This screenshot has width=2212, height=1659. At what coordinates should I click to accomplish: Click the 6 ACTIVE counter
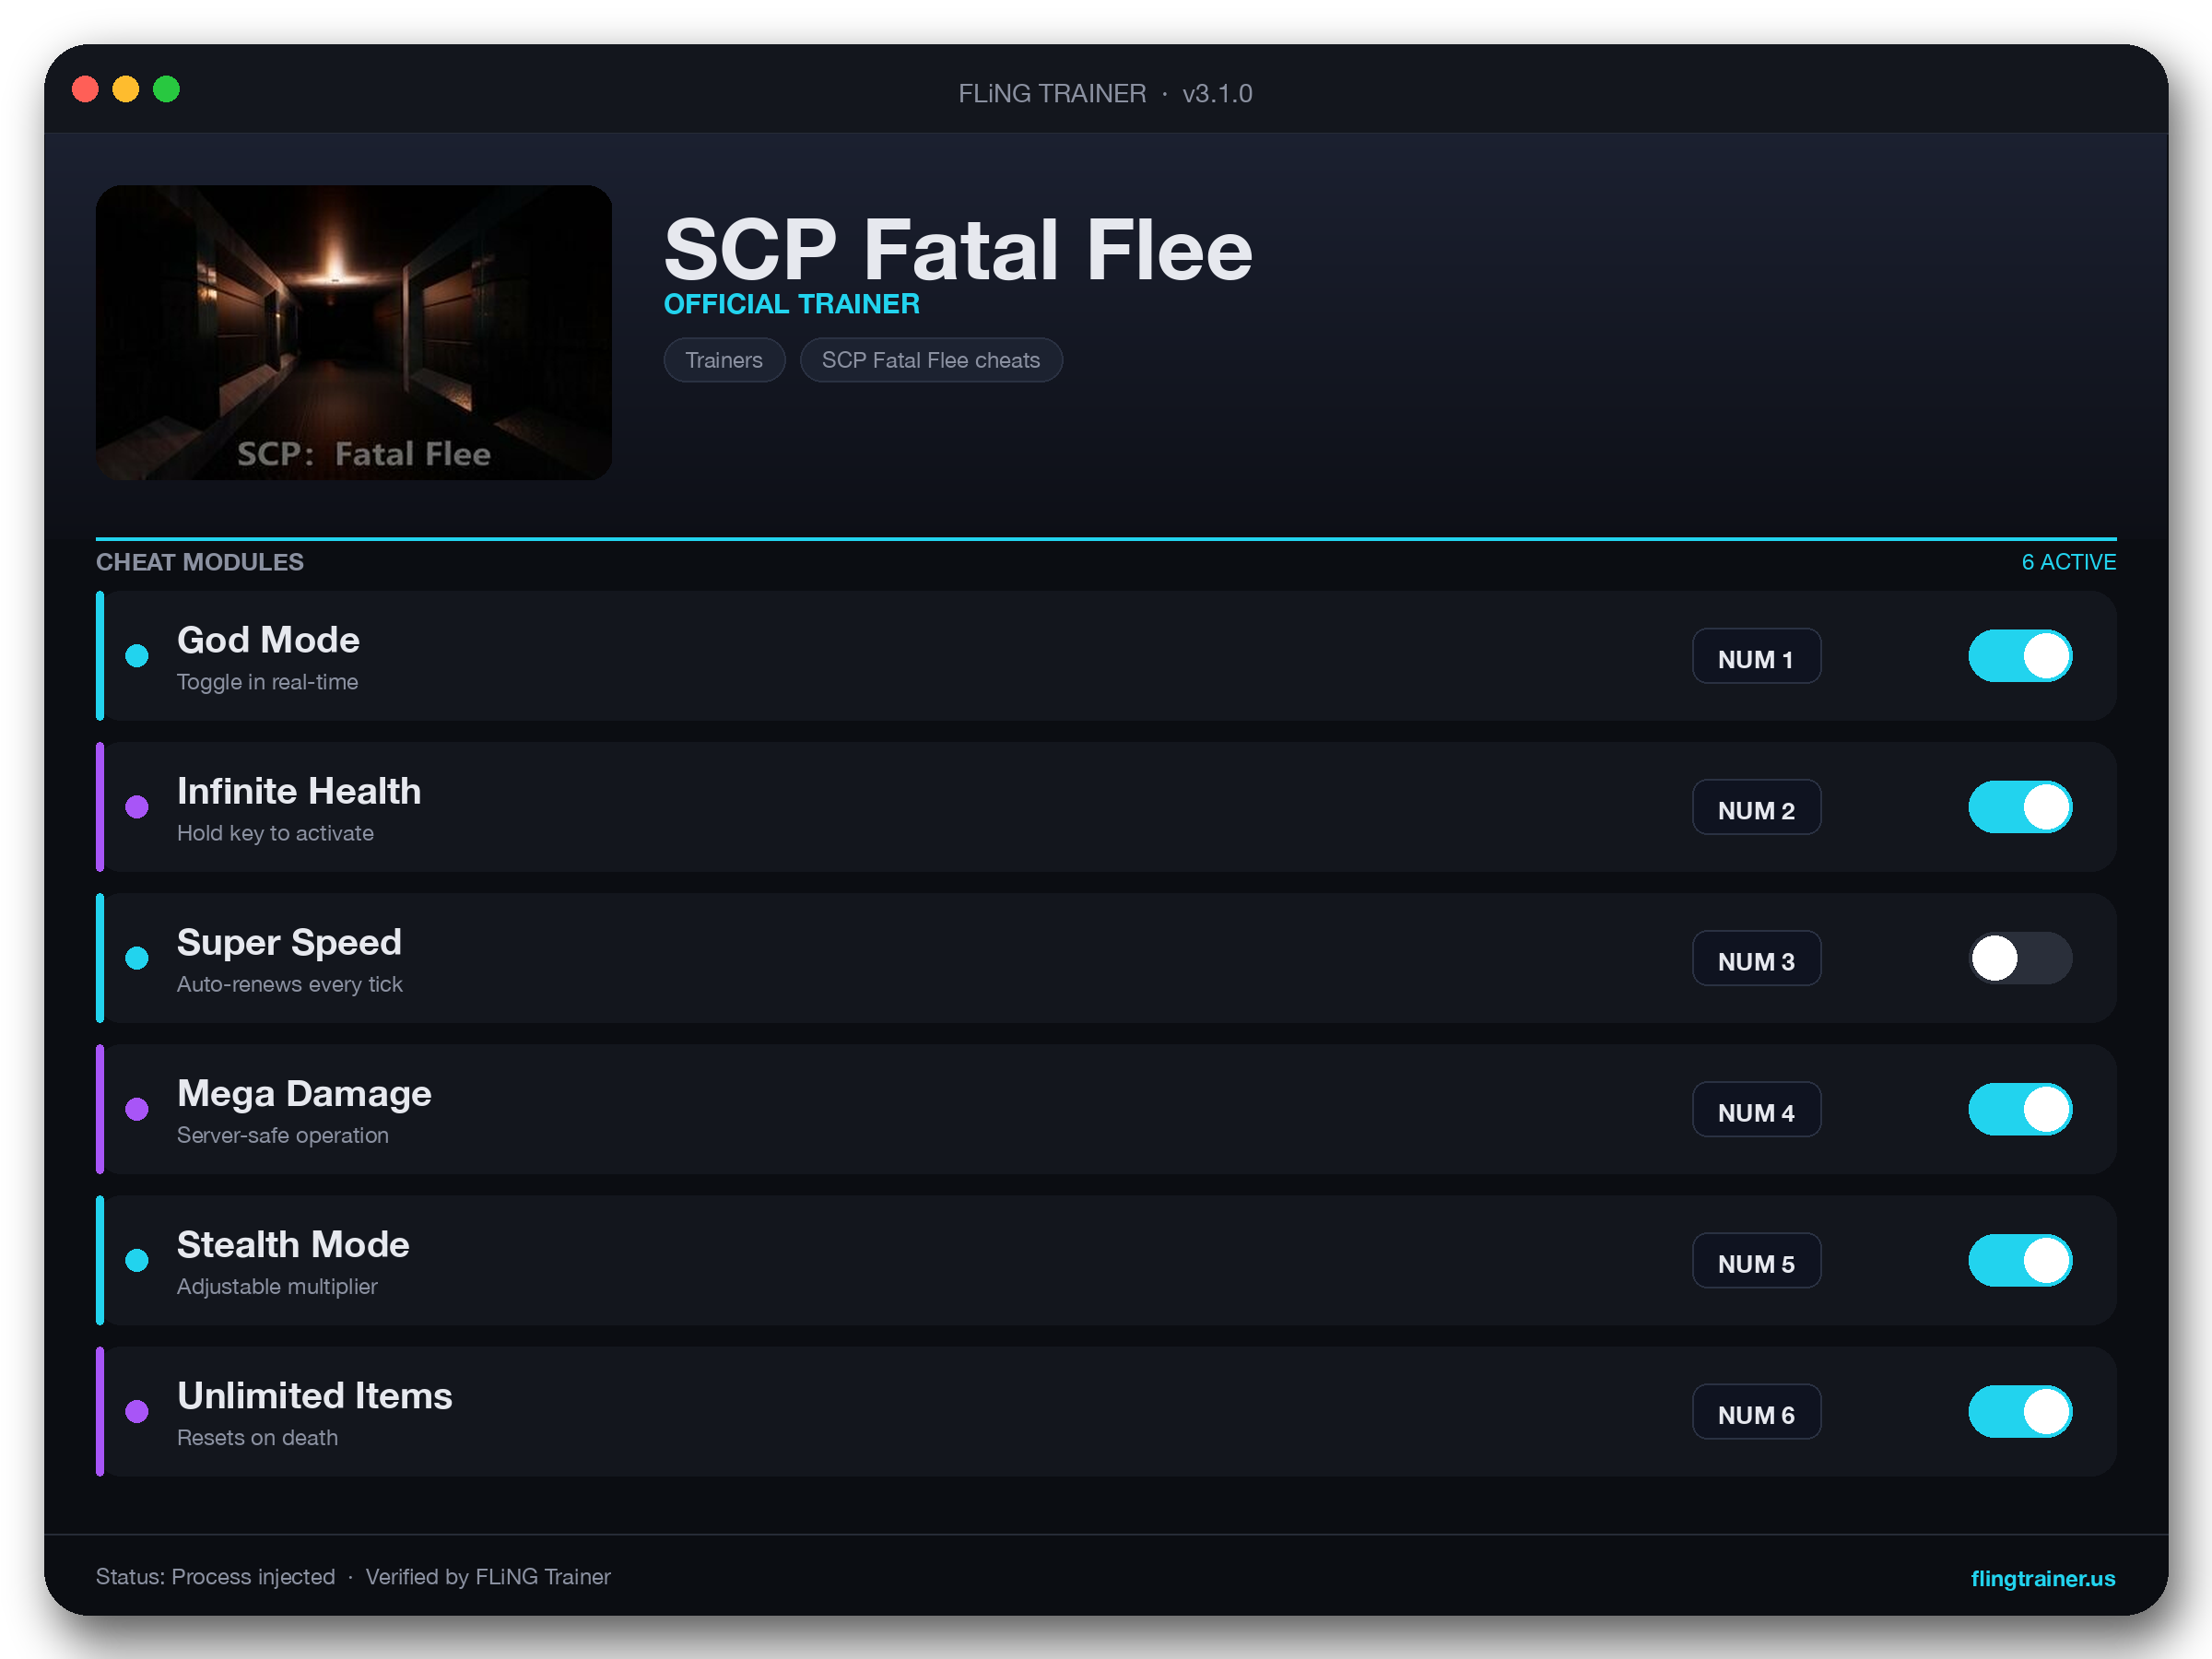click(2068, 562)
